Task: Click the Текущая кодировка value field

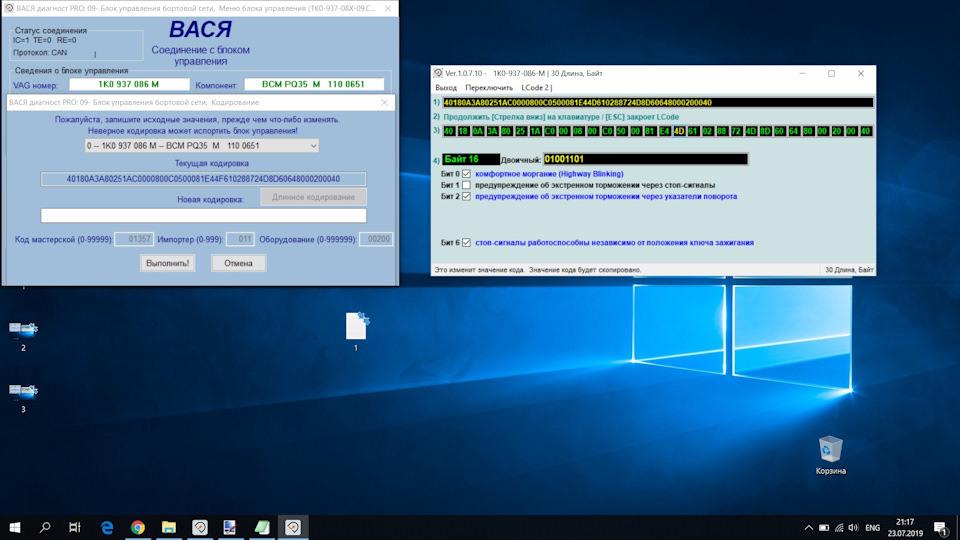Action: (x=203, y=179)
